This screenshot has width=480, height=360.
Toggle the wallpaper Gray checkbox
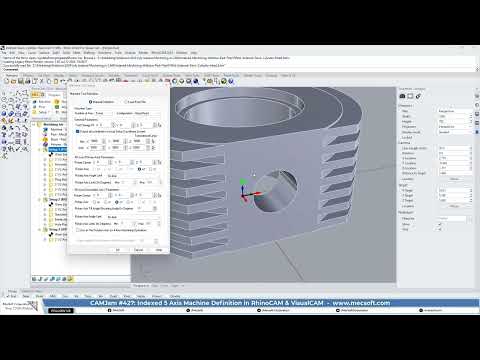click(440, 229)
